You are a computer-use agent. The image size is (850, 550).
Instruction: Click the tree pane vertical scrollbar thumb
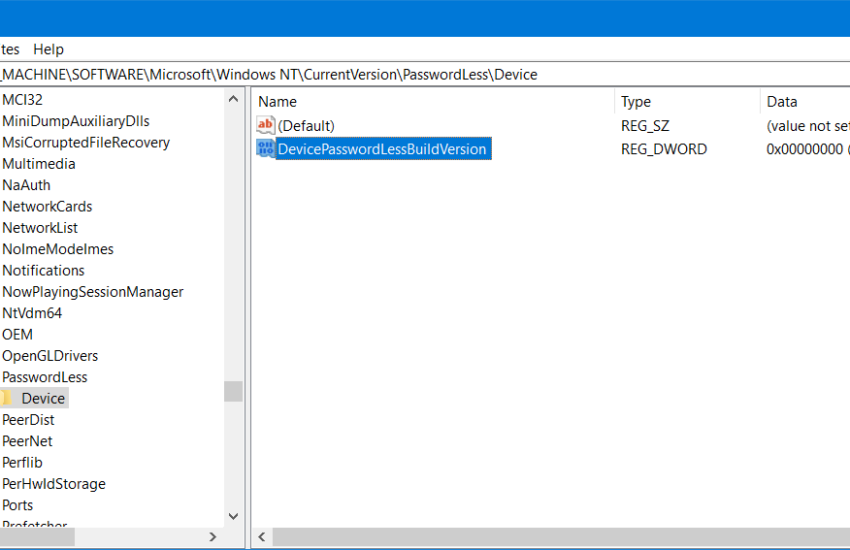tap(233, 390)
